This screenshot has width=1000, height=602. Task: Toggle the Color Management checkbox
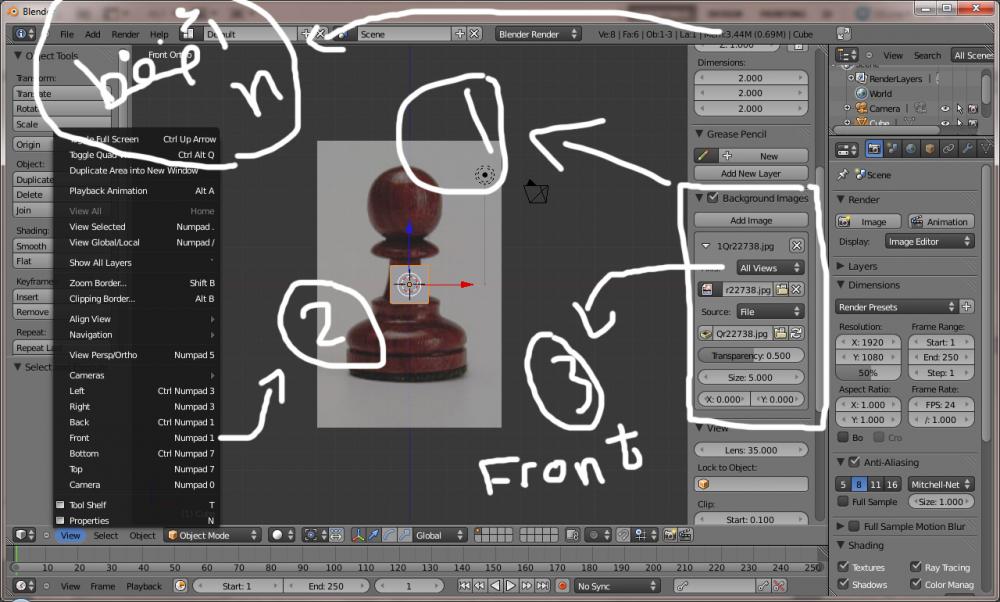point(916,584)
